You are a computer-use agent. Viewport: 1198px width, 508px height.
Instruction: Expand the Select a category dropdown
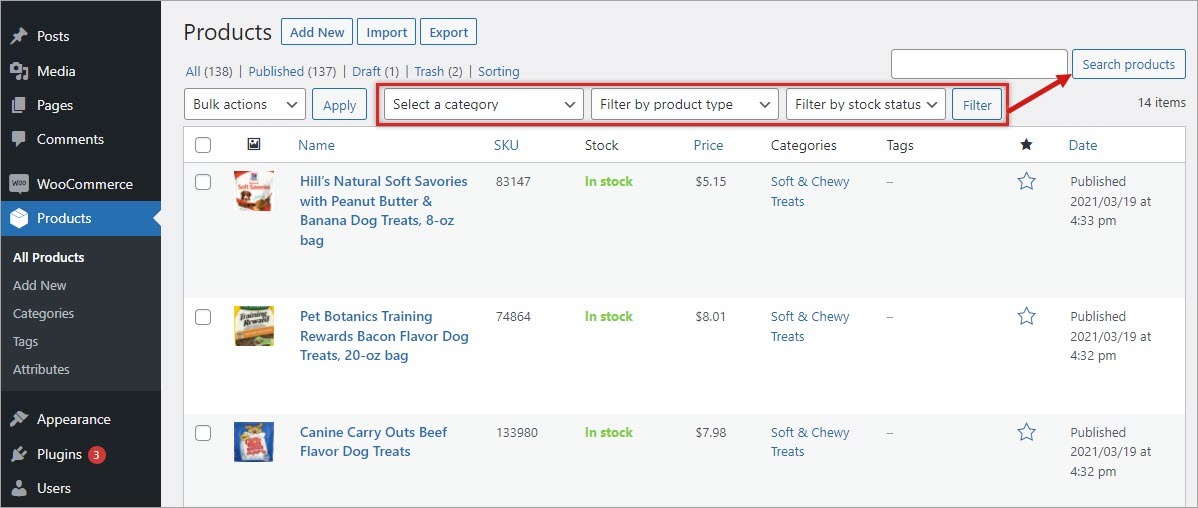[484, 104]
